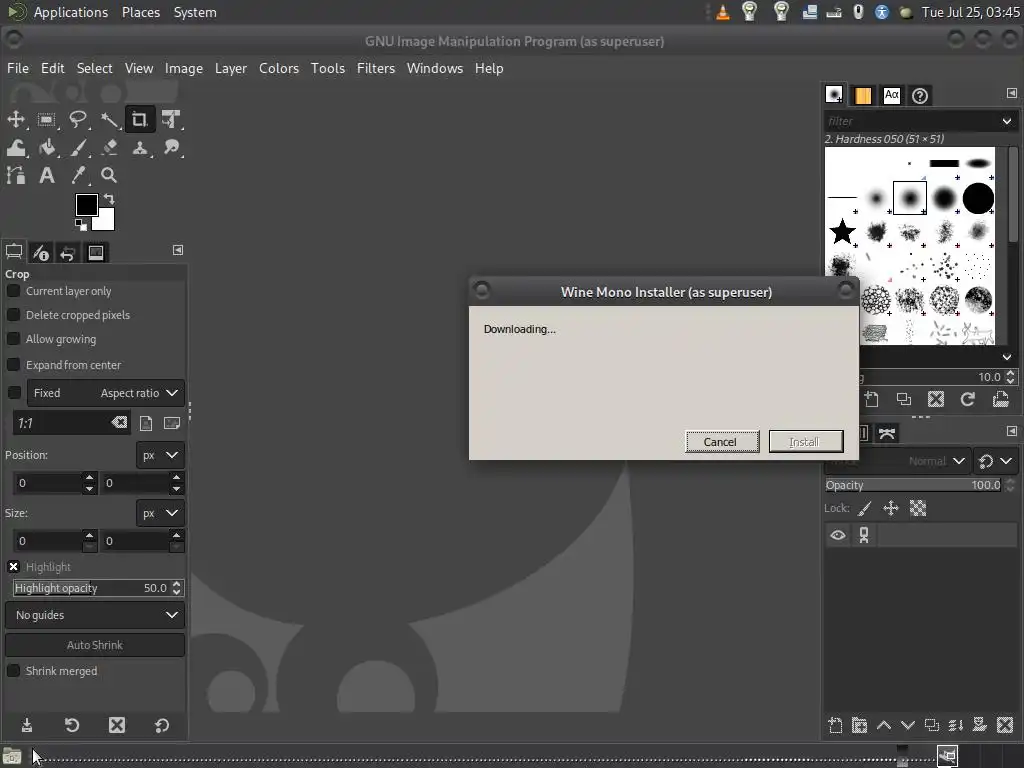
Task: Open Size unit px dropdown
Action: [x=160, y=513]
